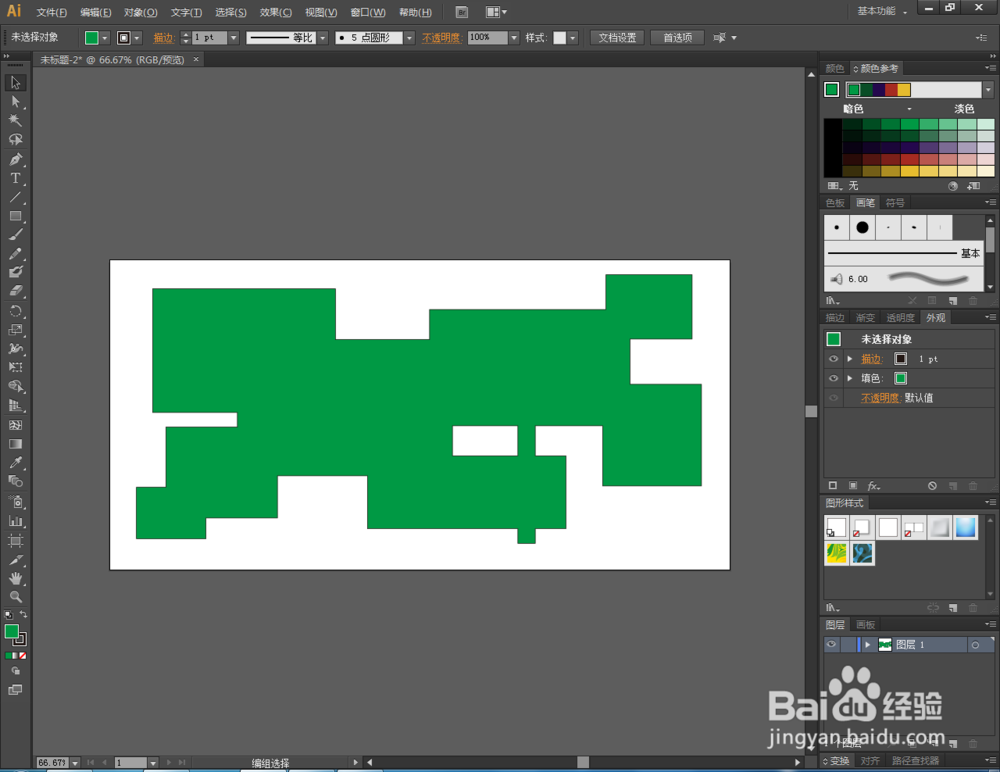The width and height of the screenshot is (1000, 772).
Task: Click the zoom level field 66.67%
Action: [x=52, y=762]
